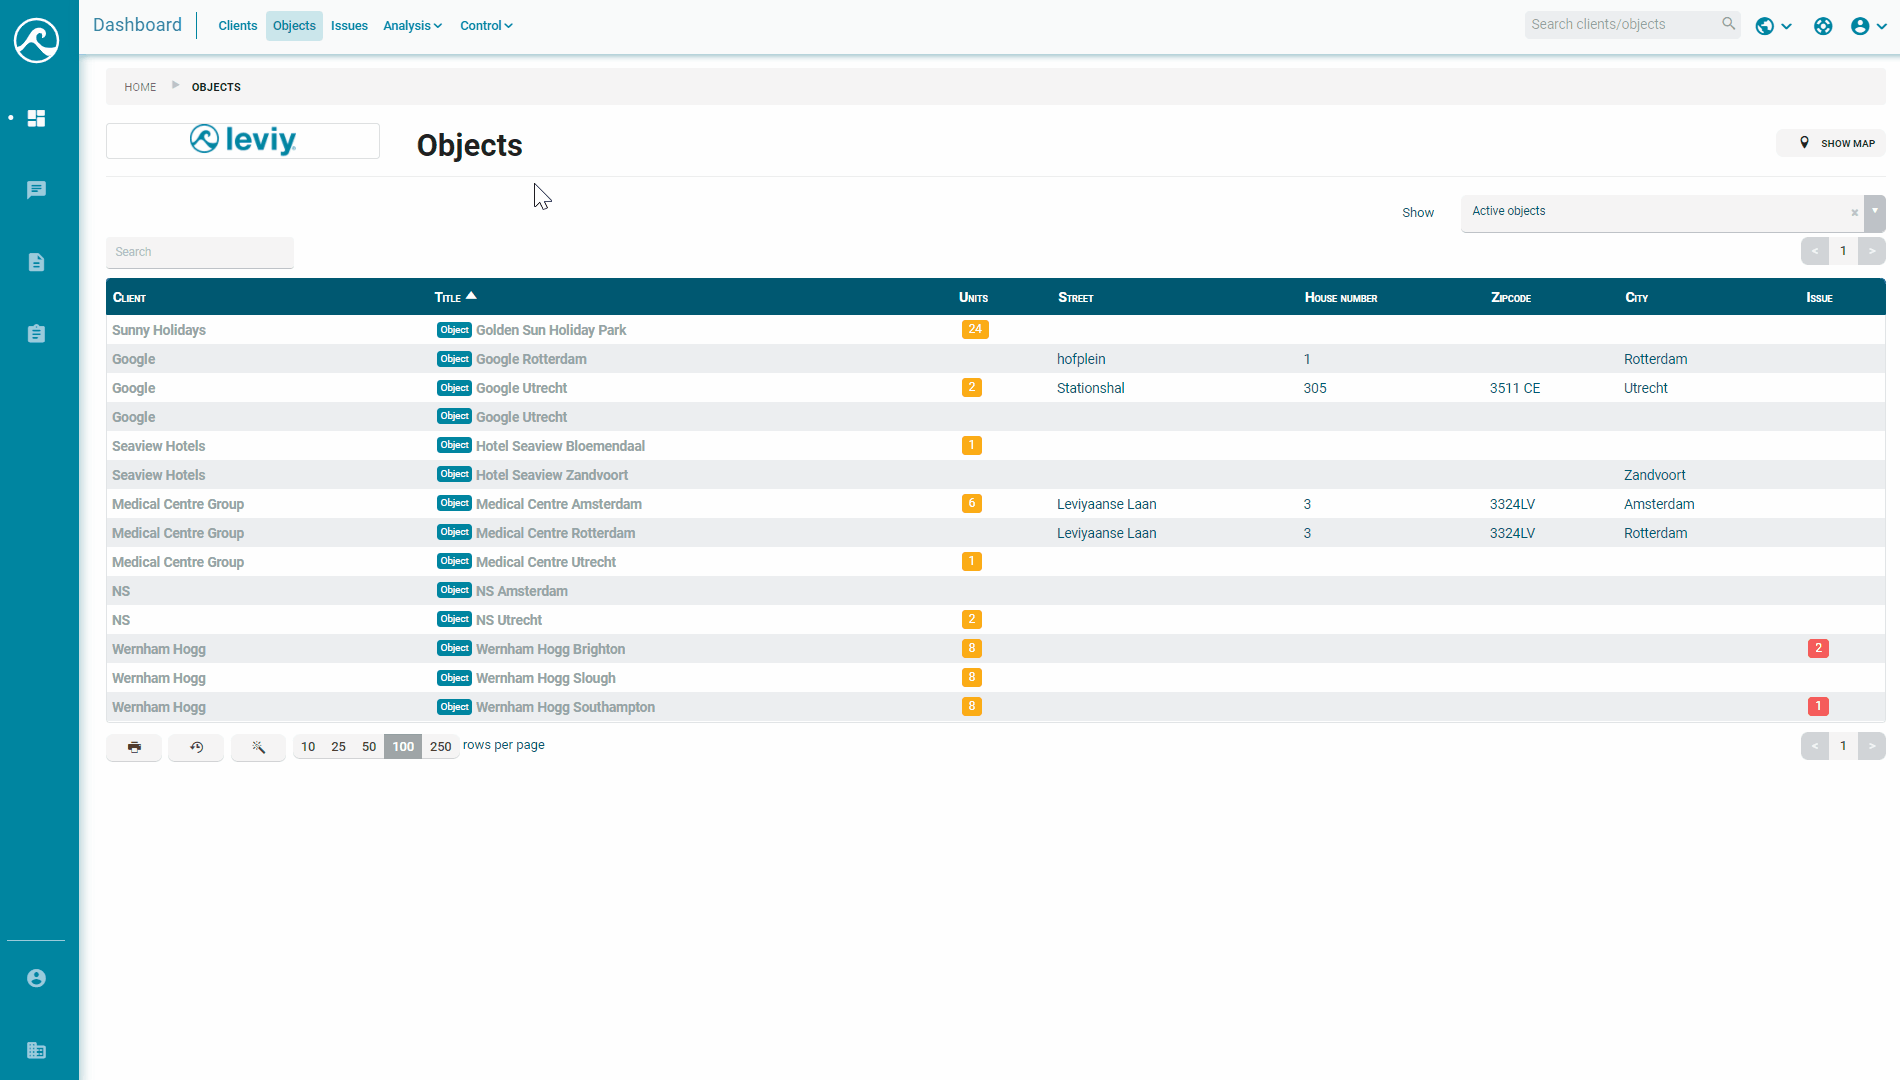Viewport: 1900px width, 1080px height.
Task: Open the help wheel icon in the top bar
Action: click(x=1822, y=26)
